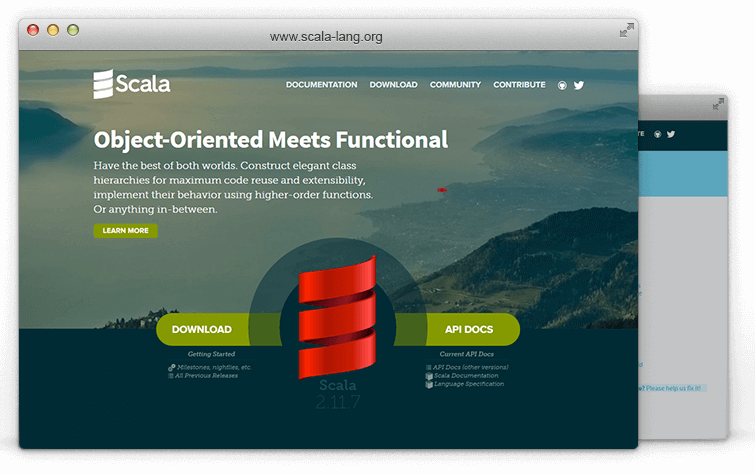Viewport: 755px width, 474px height.
Task: Click the fullscreen arrows icon in front window
Action: [626, 31]
